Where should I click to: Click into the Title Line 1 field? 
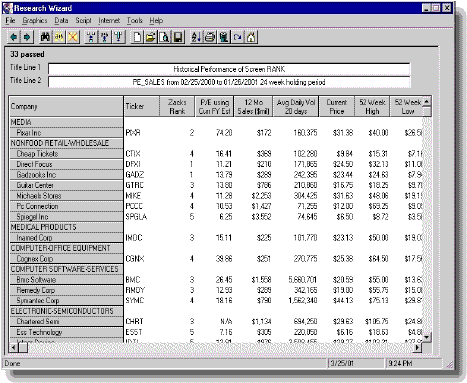click(x=229, y=69)
